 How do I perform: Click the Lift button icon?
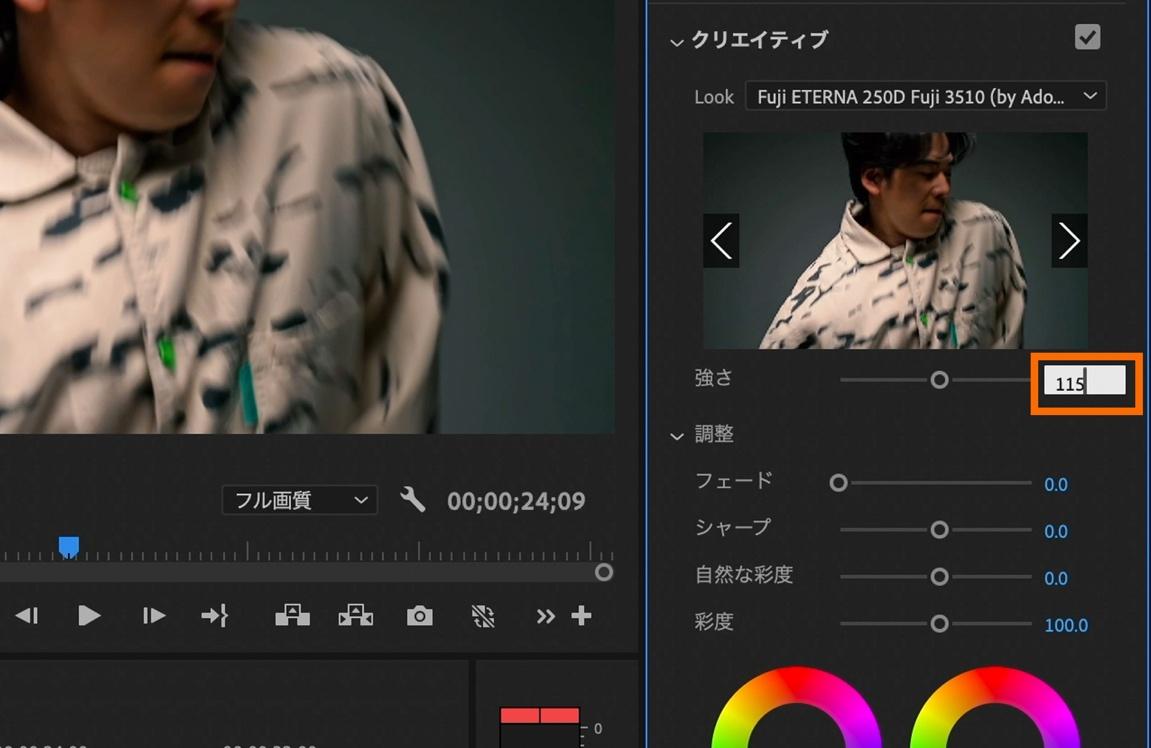pos(292,615)
